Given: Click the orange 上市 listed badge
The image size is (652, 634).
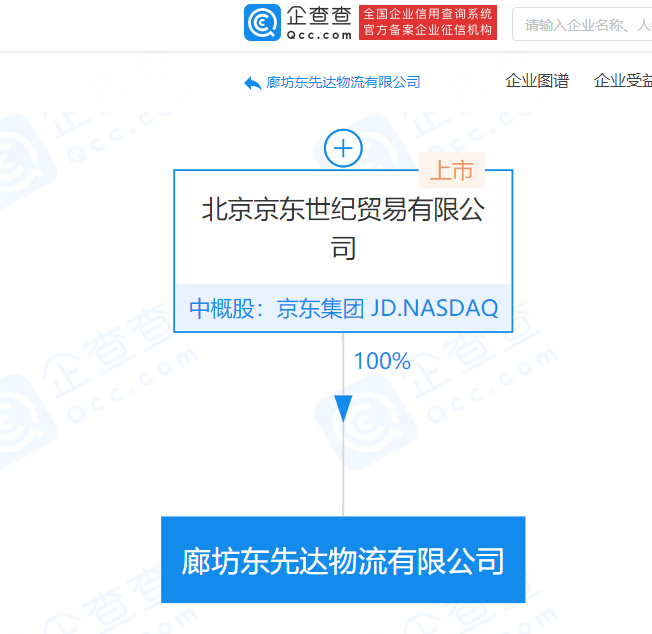Looking at the screenshot, I should [x=452, y=170].
